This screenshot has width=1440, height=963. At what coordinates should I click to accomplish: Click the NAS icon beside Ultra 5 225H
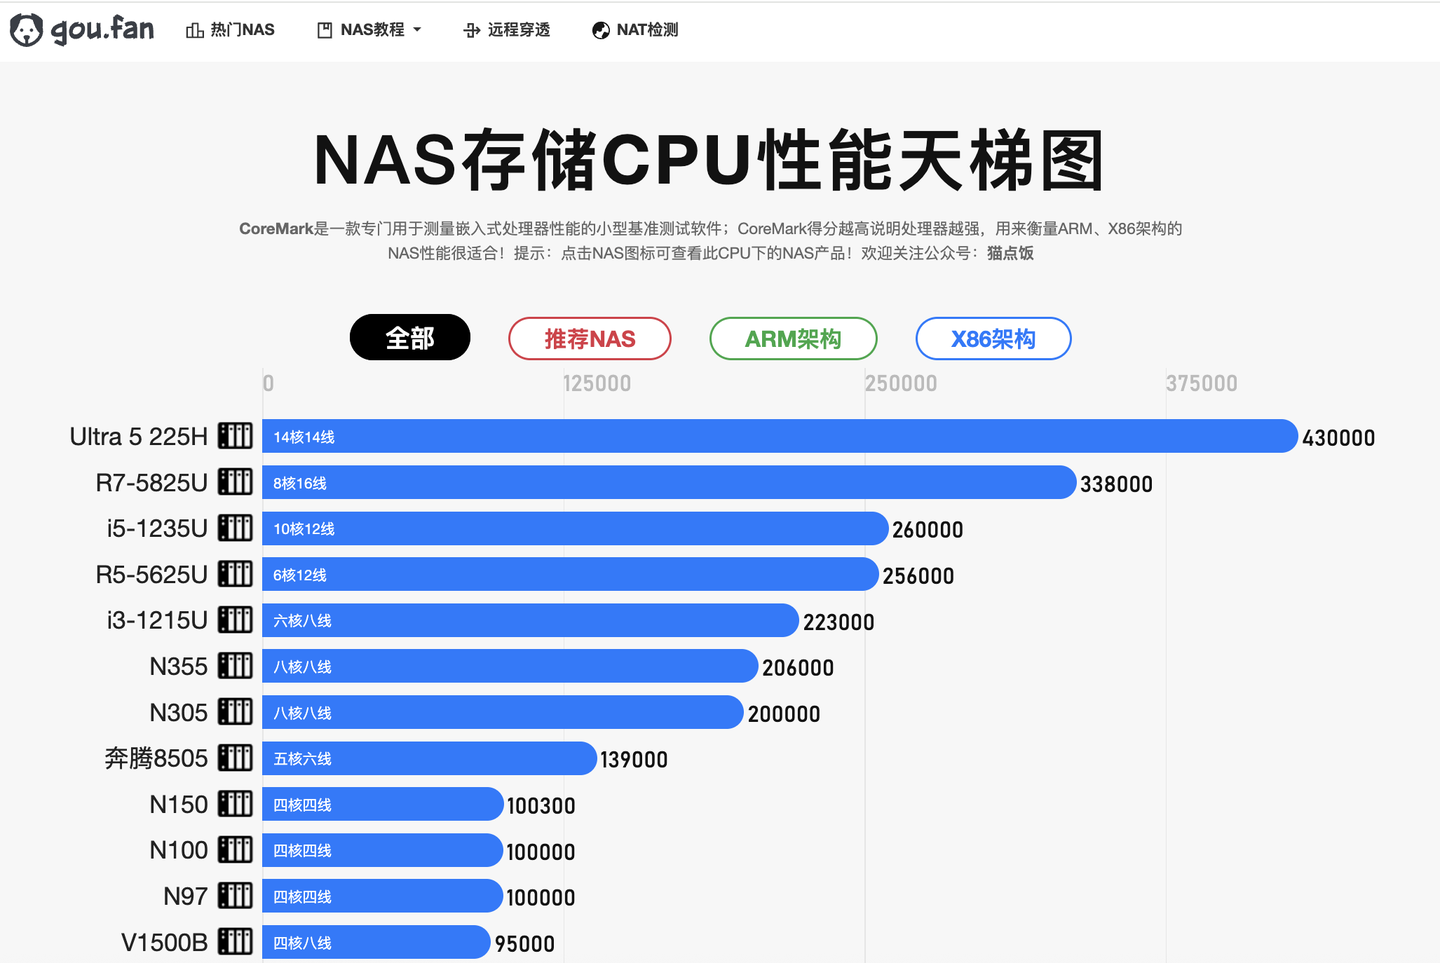pos(235,436)
